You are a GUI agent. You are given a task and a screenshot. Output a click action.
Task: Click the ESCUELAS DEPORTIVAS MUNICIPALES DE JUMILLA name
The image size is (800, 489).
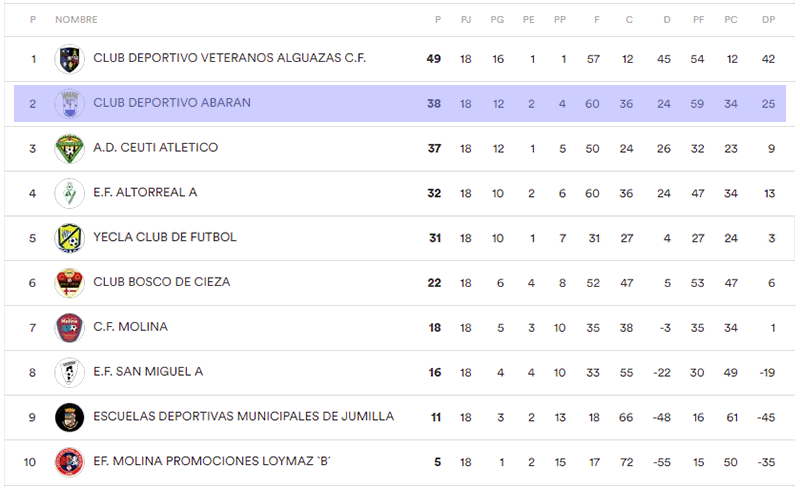[x=243, y=416]
